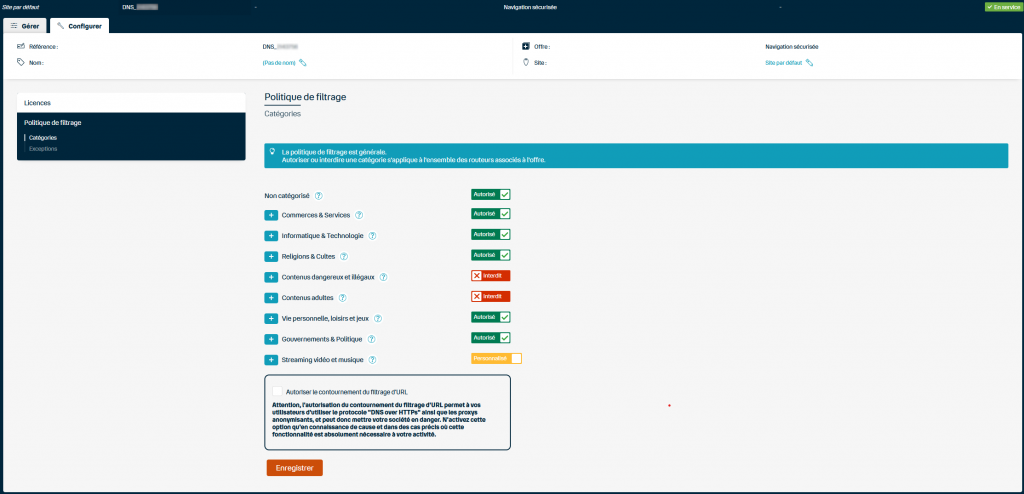1024x494 pixels.
Task: Enable Autoriser le contournement du filtrage d'URL
Action: pos(277,391)
